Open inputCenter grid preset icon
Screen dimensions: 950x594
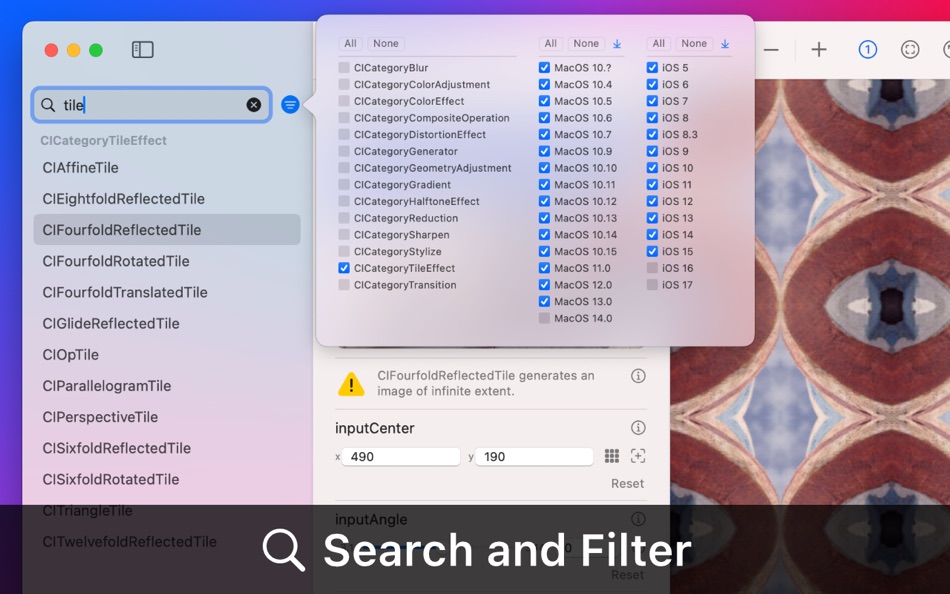(x=612, y=456)
